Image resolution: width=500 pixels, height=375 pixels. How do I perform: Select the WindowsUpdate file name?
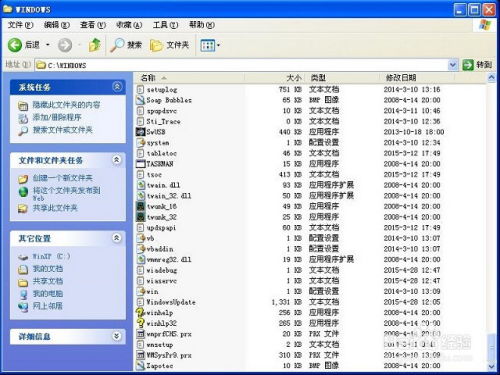171,302
